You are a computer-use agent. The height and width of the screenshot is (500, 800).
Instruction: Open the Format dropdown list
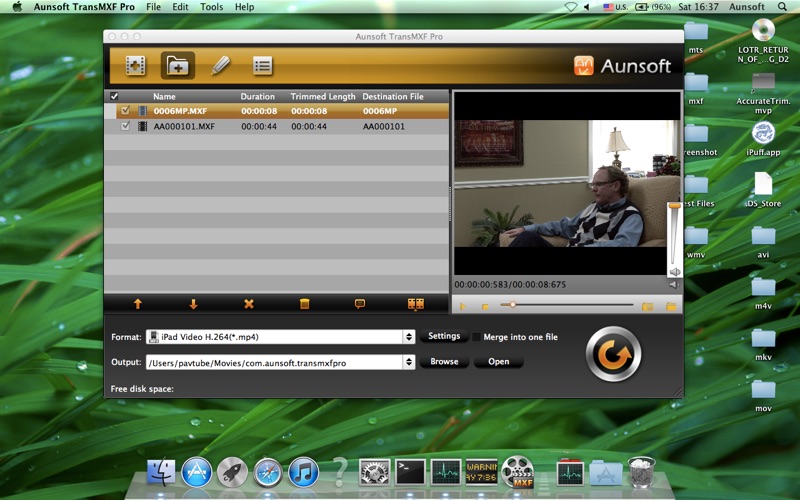pyautogui.click(x=408, y=337)
